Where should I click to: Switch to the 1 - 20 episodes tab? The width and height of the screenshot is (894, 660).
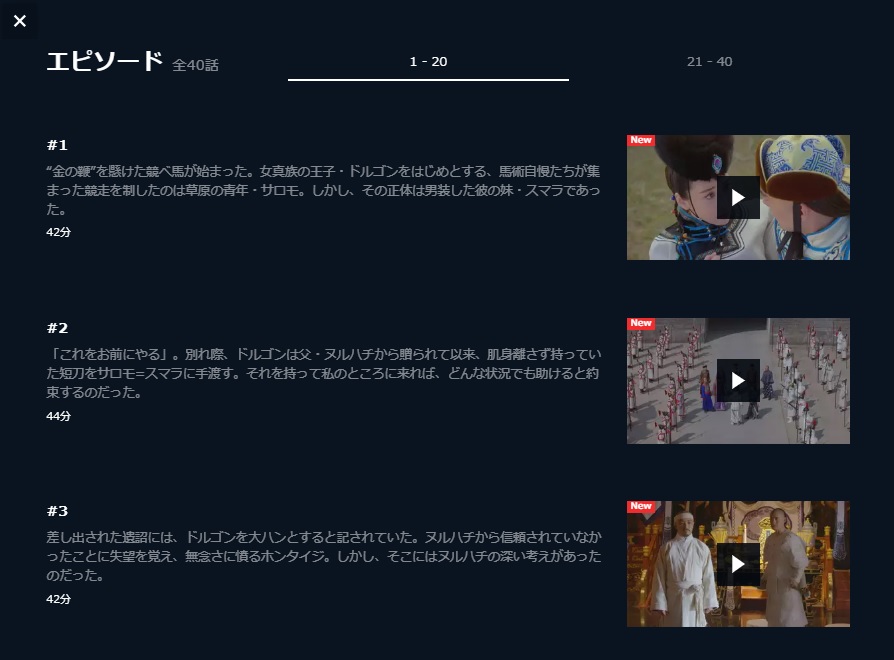pyautogui.click(x=428, y=62)
